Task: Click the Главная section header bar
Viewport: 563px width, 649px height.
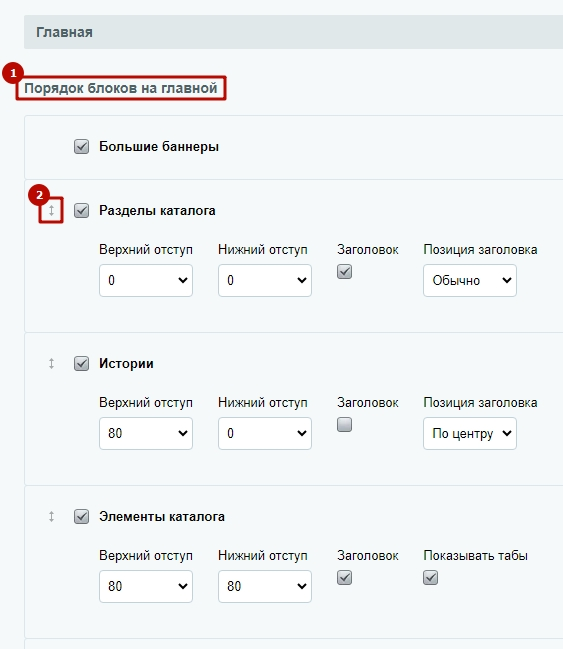Action: point(294,32)
